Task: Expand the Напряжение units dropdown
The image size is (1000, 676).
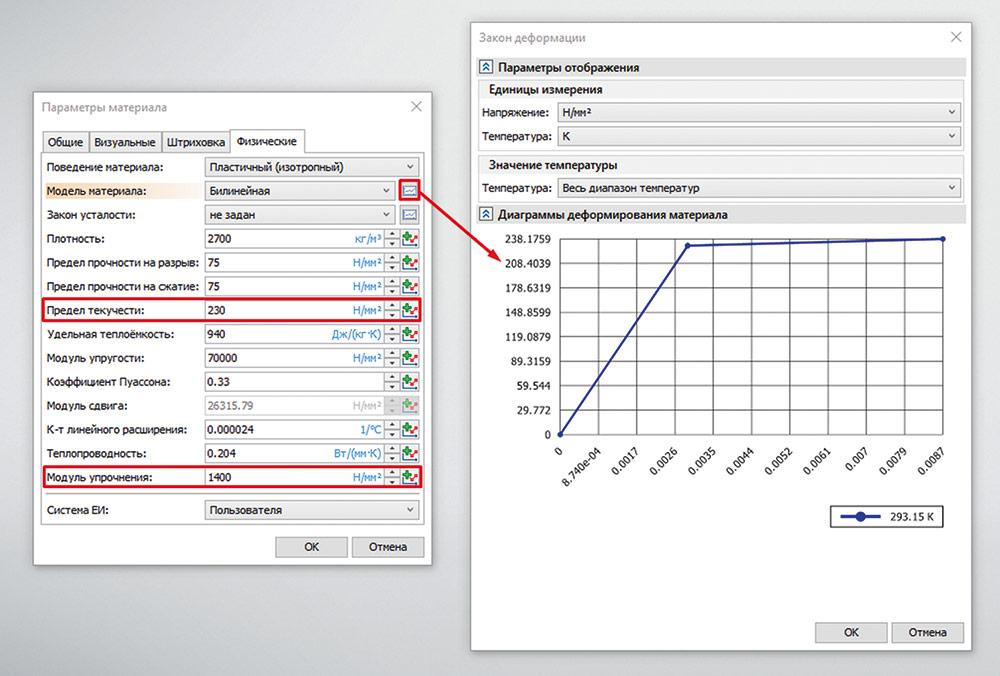Action: tap(759, 113)
